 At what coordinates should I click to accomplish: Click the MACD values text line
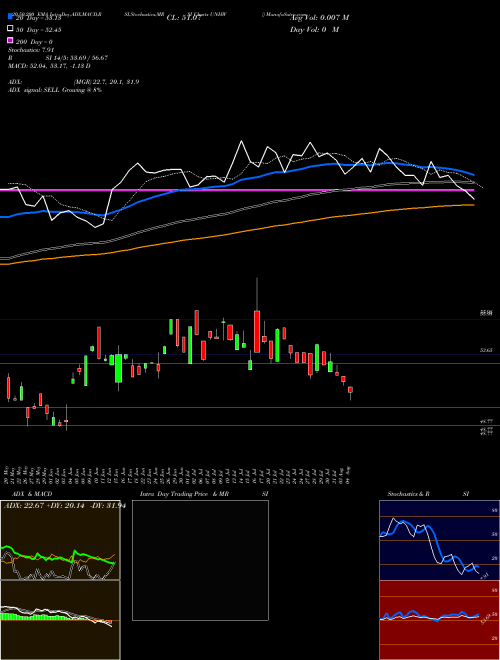tap(49, 66)
